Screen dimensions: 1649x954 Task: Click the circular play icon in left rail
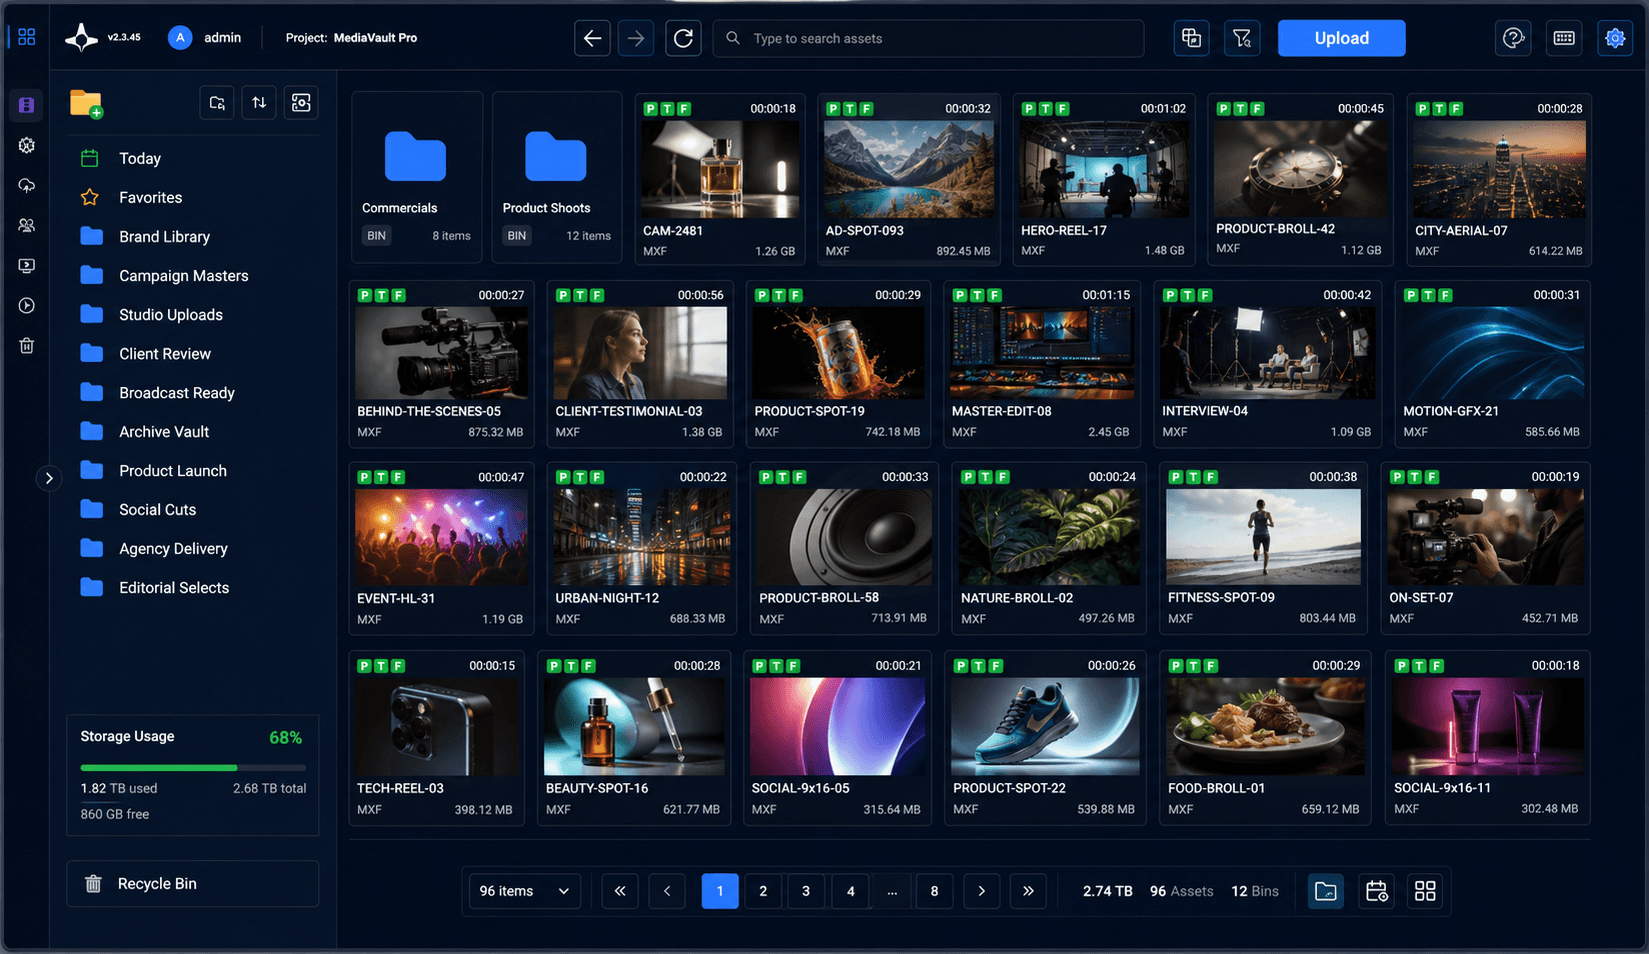tap(27, 306)
